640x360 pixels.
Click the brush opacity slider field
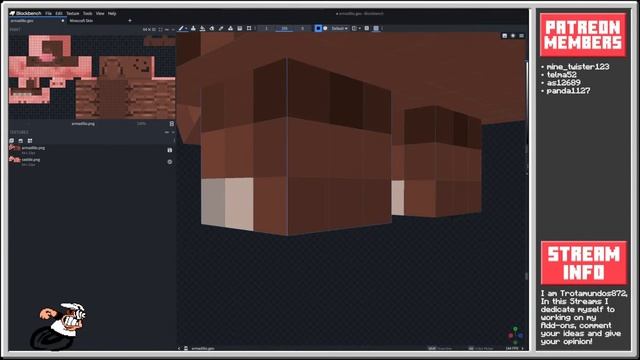click(x=284, y=28)
